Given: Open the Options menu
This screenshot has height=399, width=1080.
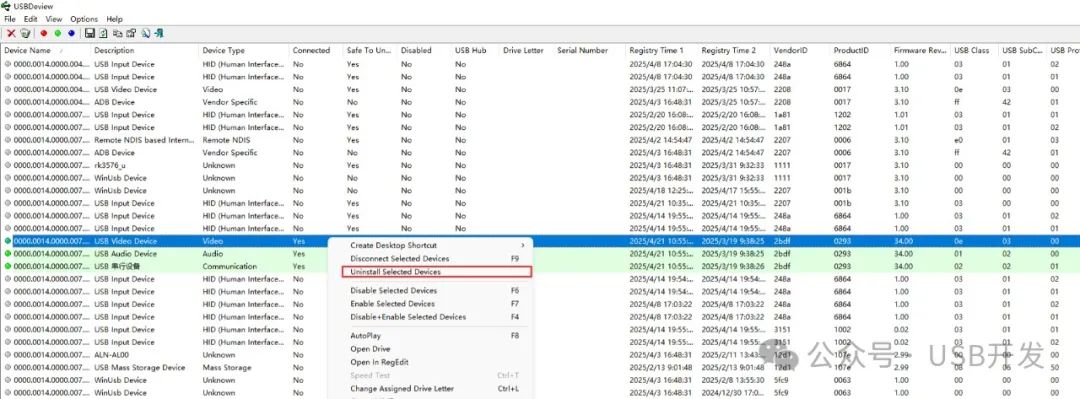Looking at the screenshot, I should [84, 19].
